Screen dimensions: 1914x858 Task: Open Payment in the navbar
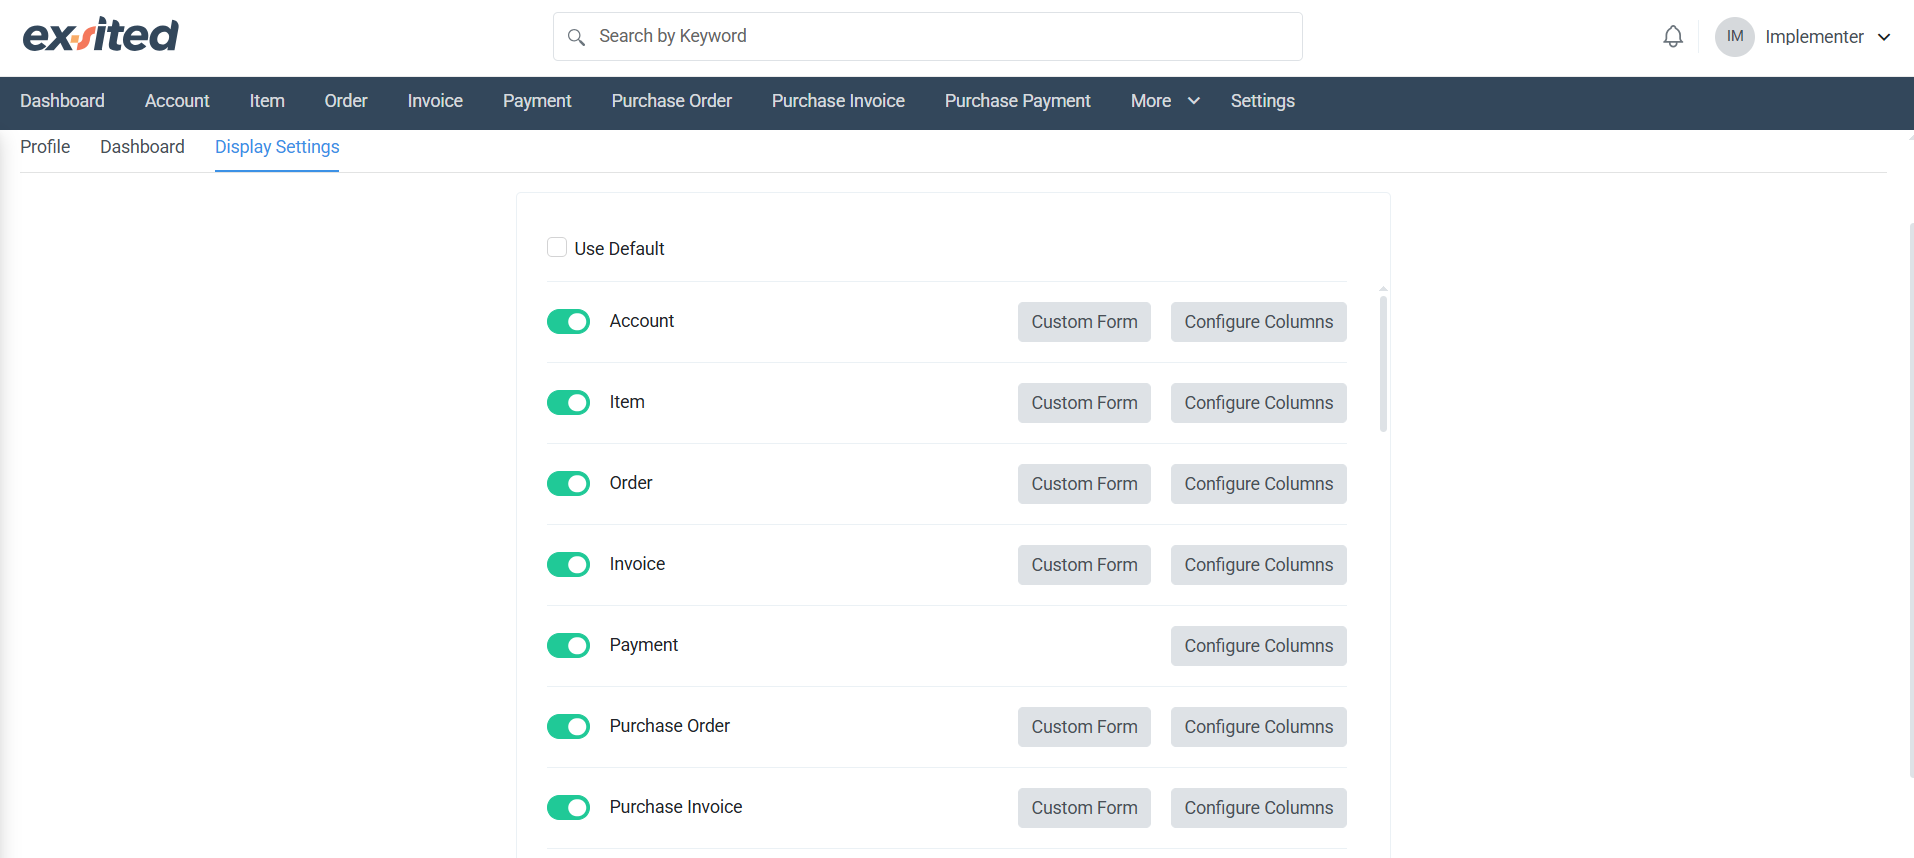[537, 101]
